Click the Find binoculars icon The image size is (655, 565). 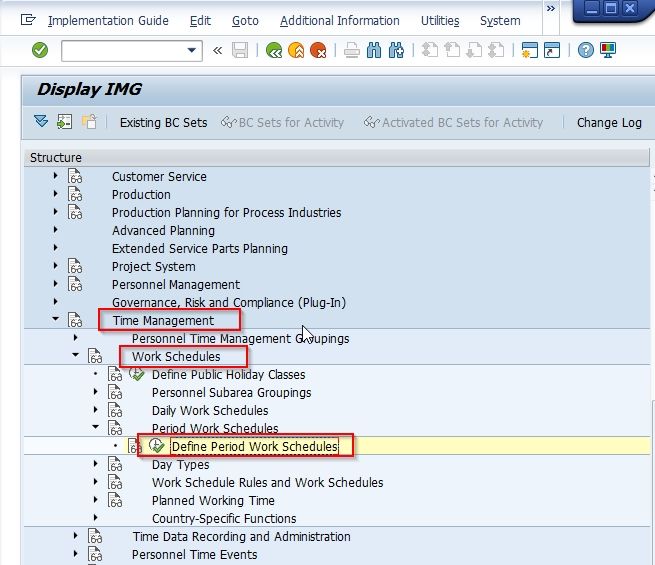click(x=374, y=51)
